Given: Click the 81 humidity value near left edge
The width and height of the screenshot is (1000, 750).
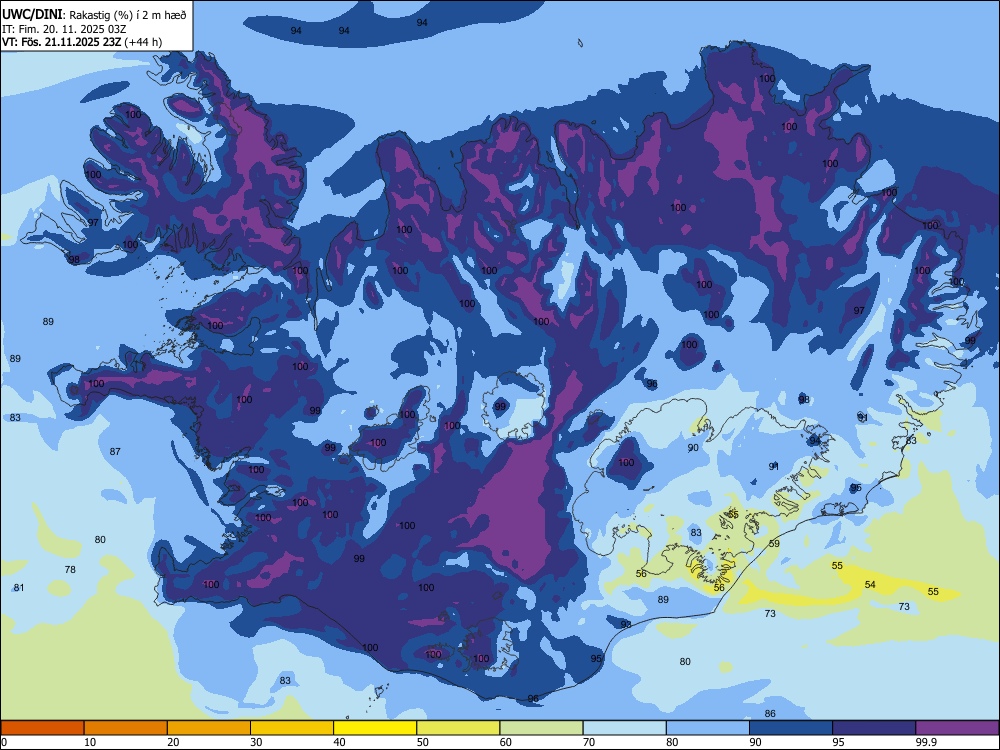Looking at the screenshot, I should [19, 587].
